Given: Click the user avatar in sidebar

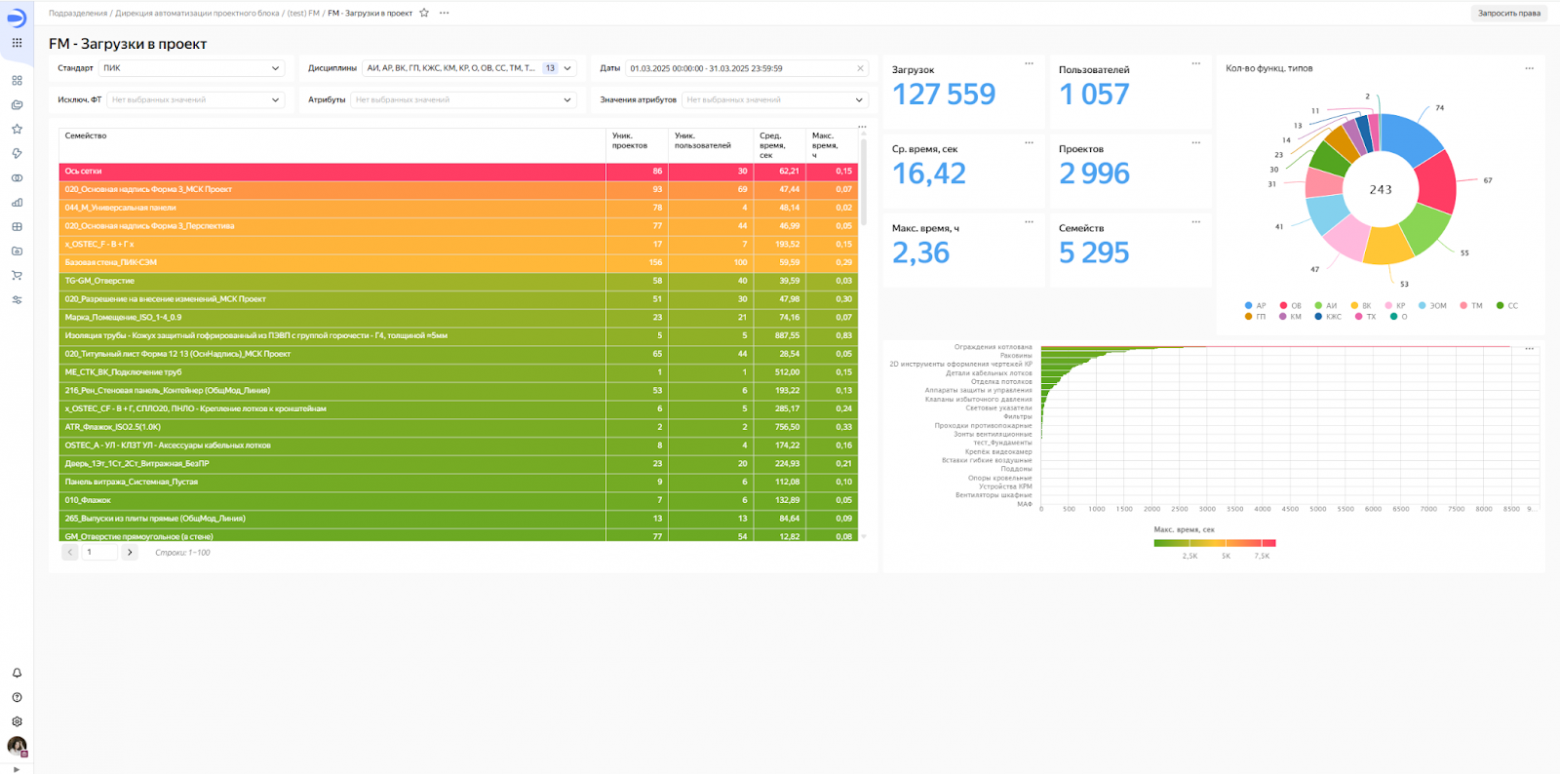Looking at the screenshot, I should [x=16, y=746].
